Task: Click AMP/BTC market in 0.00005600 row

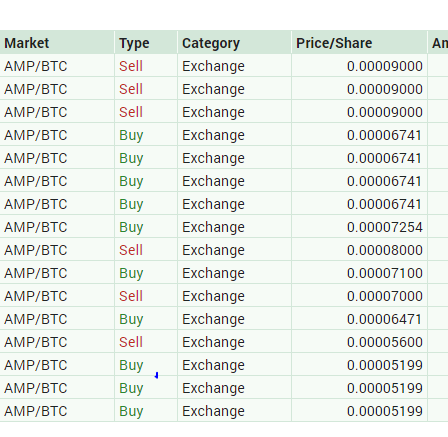Action: pyautogui.click(x=36, y=342)
